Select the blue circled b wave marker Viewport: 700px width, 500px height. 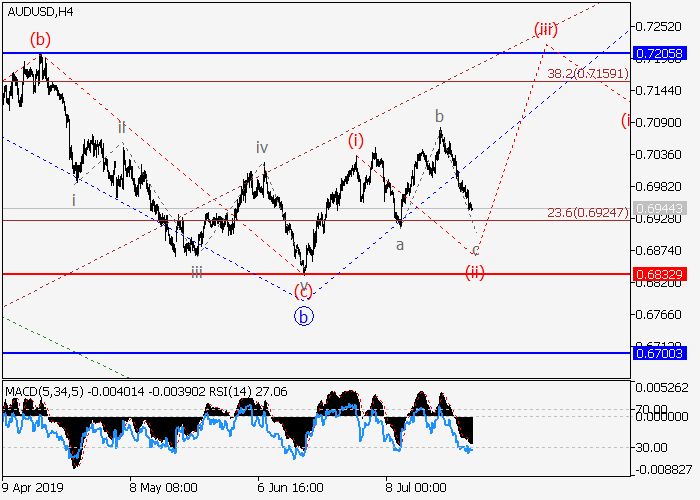coord(304,317)
